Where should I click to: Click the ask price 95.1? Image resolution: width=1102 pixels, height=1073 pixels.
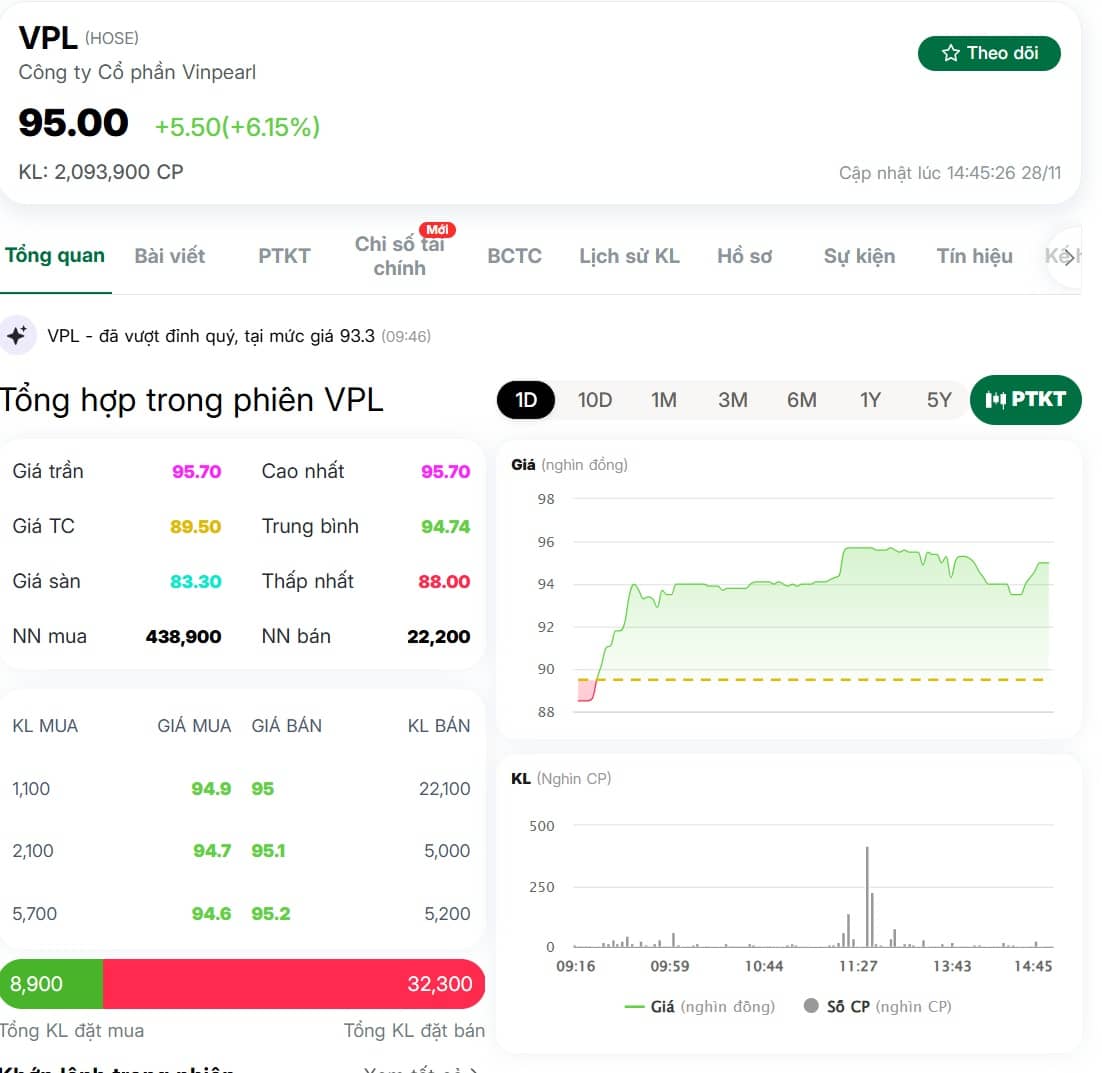tap(268, 851)
